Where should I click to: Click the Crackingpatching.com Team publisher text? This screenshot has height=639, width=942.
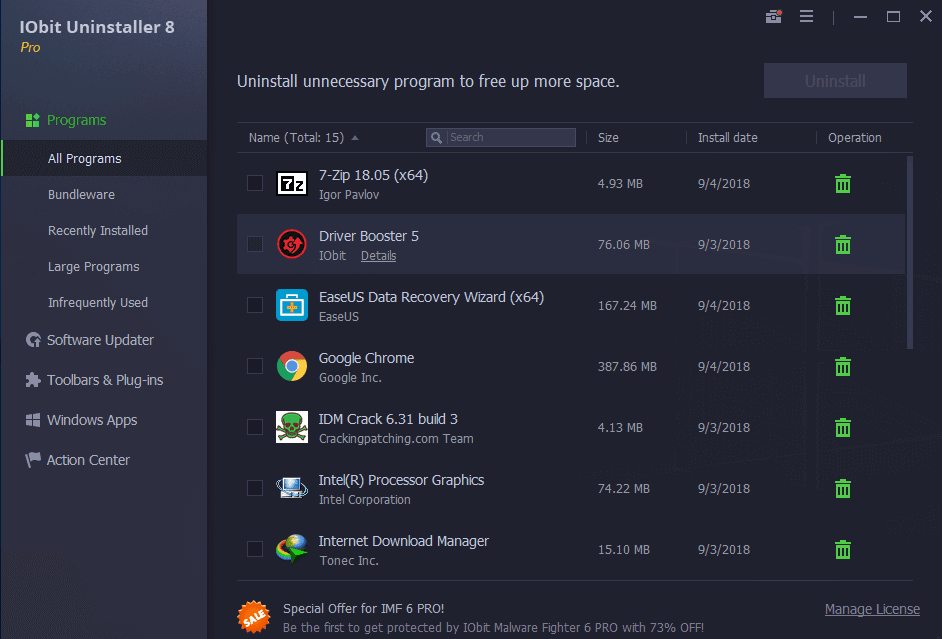point(396,439)
